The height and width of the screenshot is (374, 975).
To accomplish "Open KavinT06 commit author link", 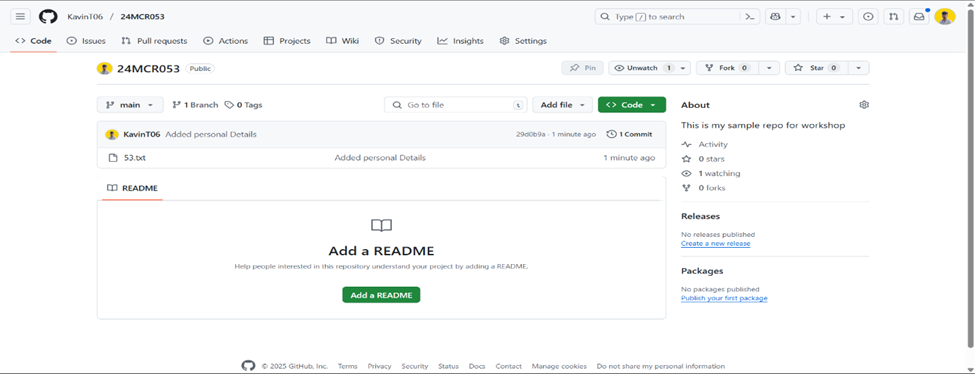I will point(142,134).
